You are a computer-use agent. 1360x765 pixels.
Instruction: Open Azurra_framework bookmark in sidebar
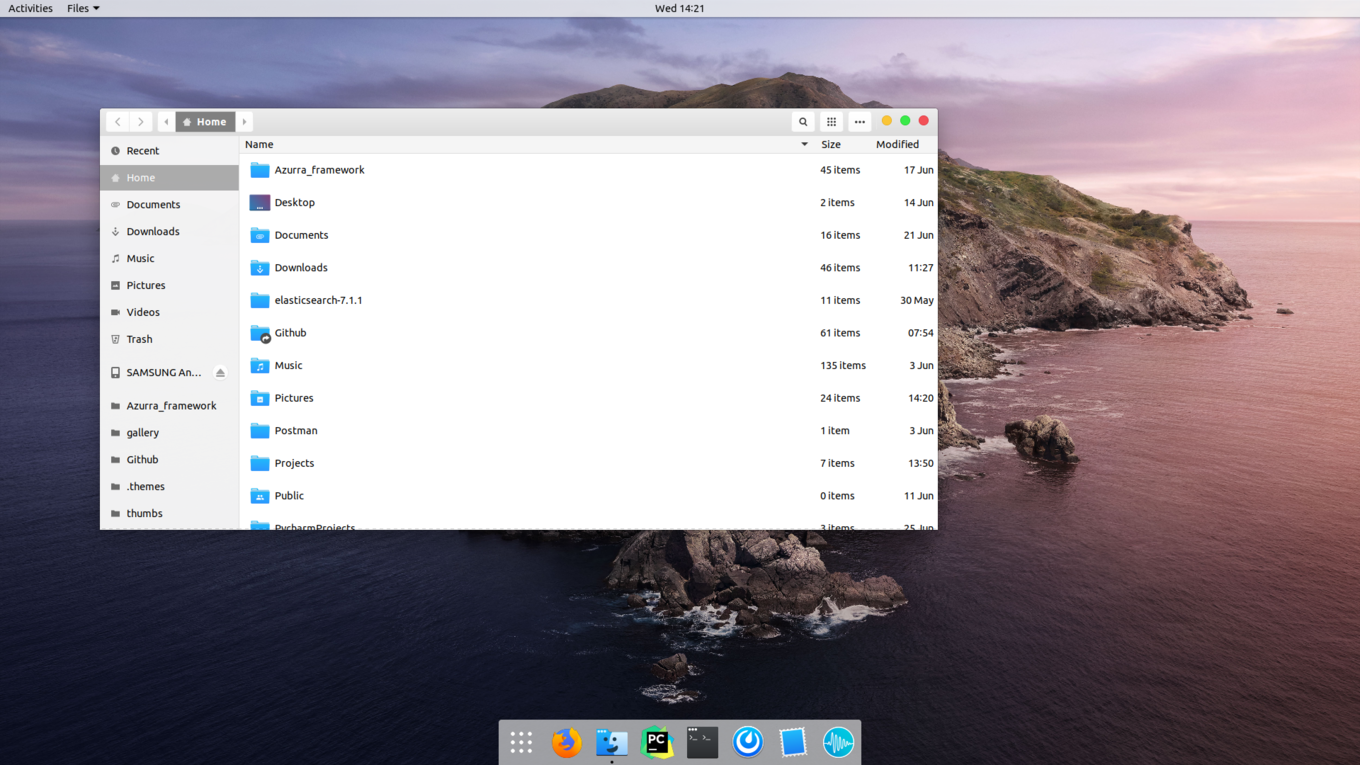click(x=169, y=406)
